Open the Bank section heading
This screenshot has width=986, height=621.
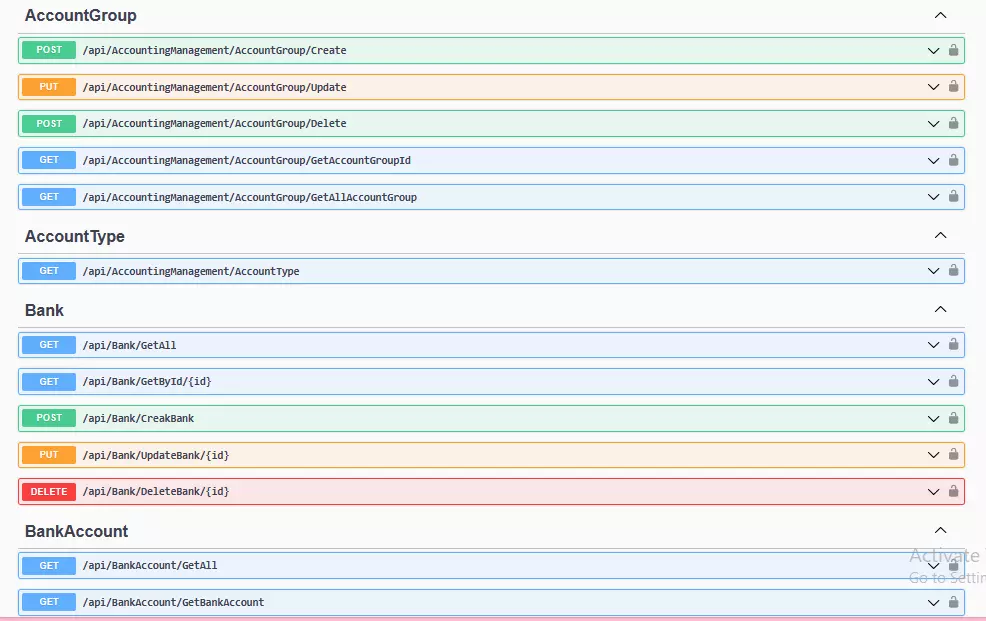click(44, 310)
